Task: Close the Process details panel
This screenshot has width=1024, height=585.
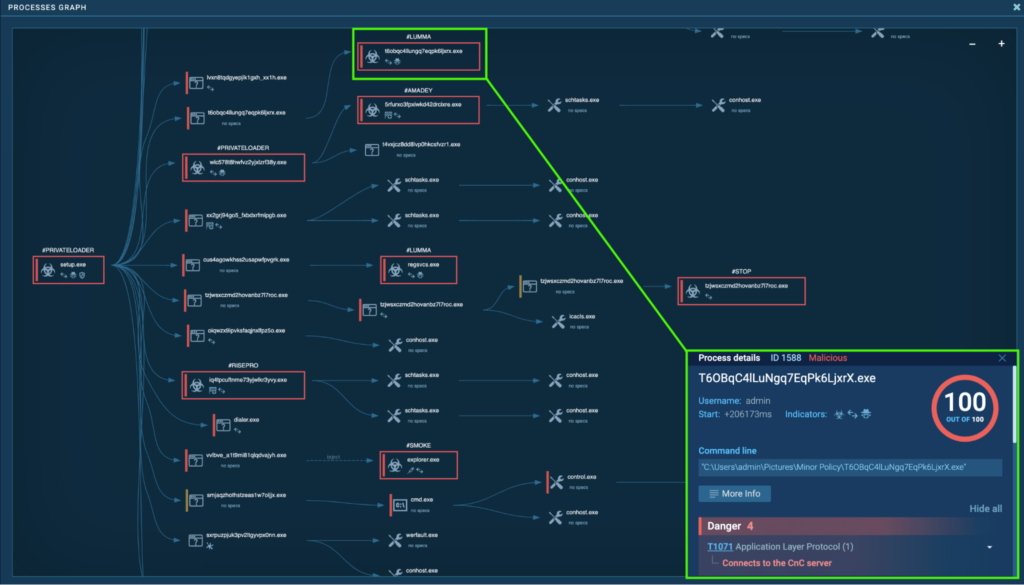Action: coord(1002,358)
